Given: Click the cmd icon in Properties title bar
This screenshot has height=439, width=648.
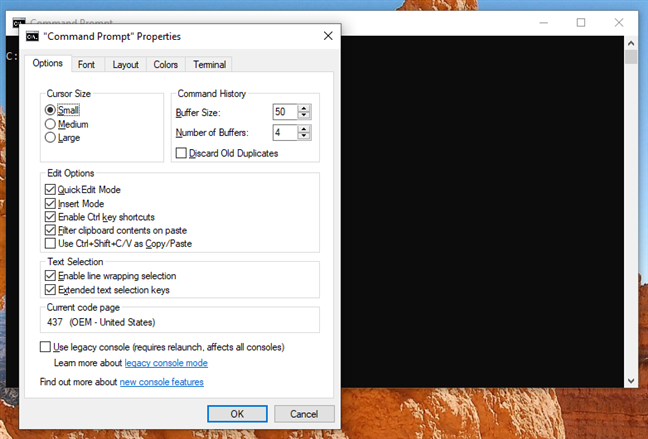Looking at the screenshot, I should click(32, 36).
